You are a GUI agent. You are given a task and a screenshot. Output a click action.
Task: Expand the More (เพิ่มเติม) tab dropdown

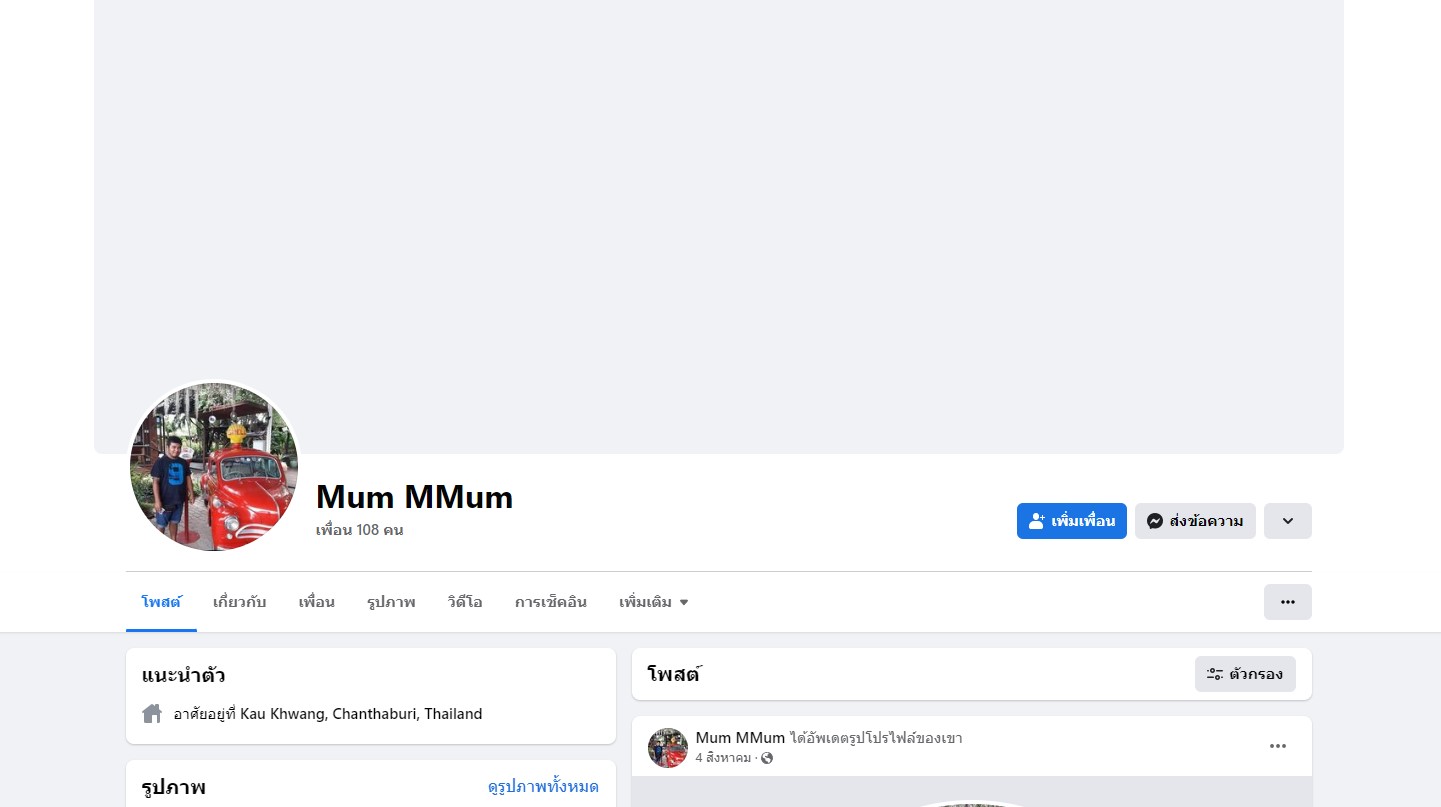click(653, 602)
